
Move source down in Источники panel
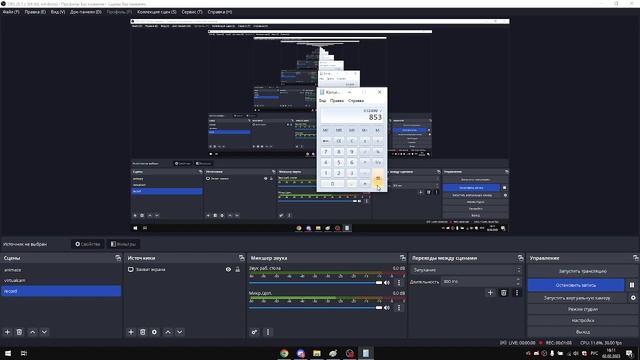[x=180, y=332]
